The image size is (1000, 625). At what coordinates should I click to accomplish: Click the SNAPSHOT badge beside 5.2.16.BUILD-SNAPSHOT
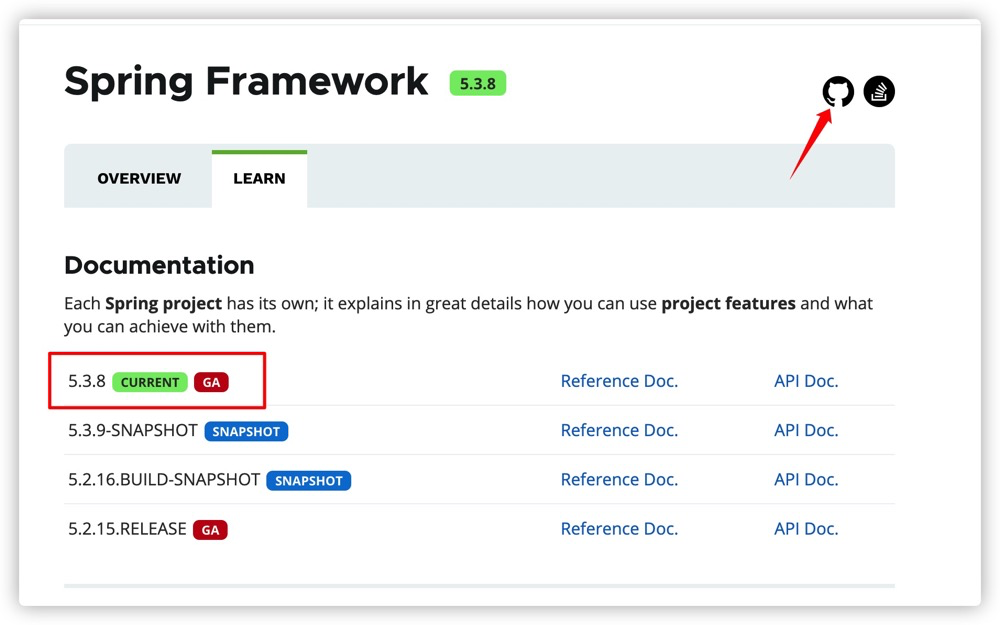309,481
